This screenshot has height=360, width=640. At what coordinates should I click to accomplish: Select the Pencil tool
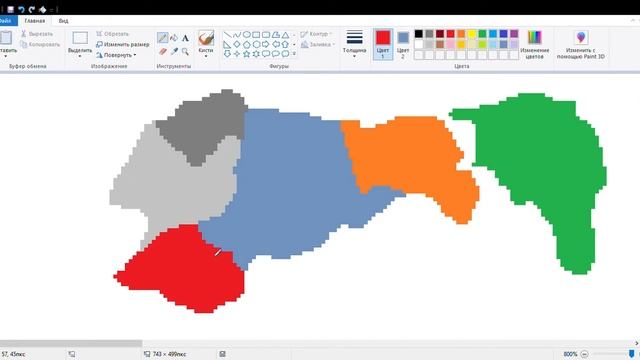(x=163, y=38)
